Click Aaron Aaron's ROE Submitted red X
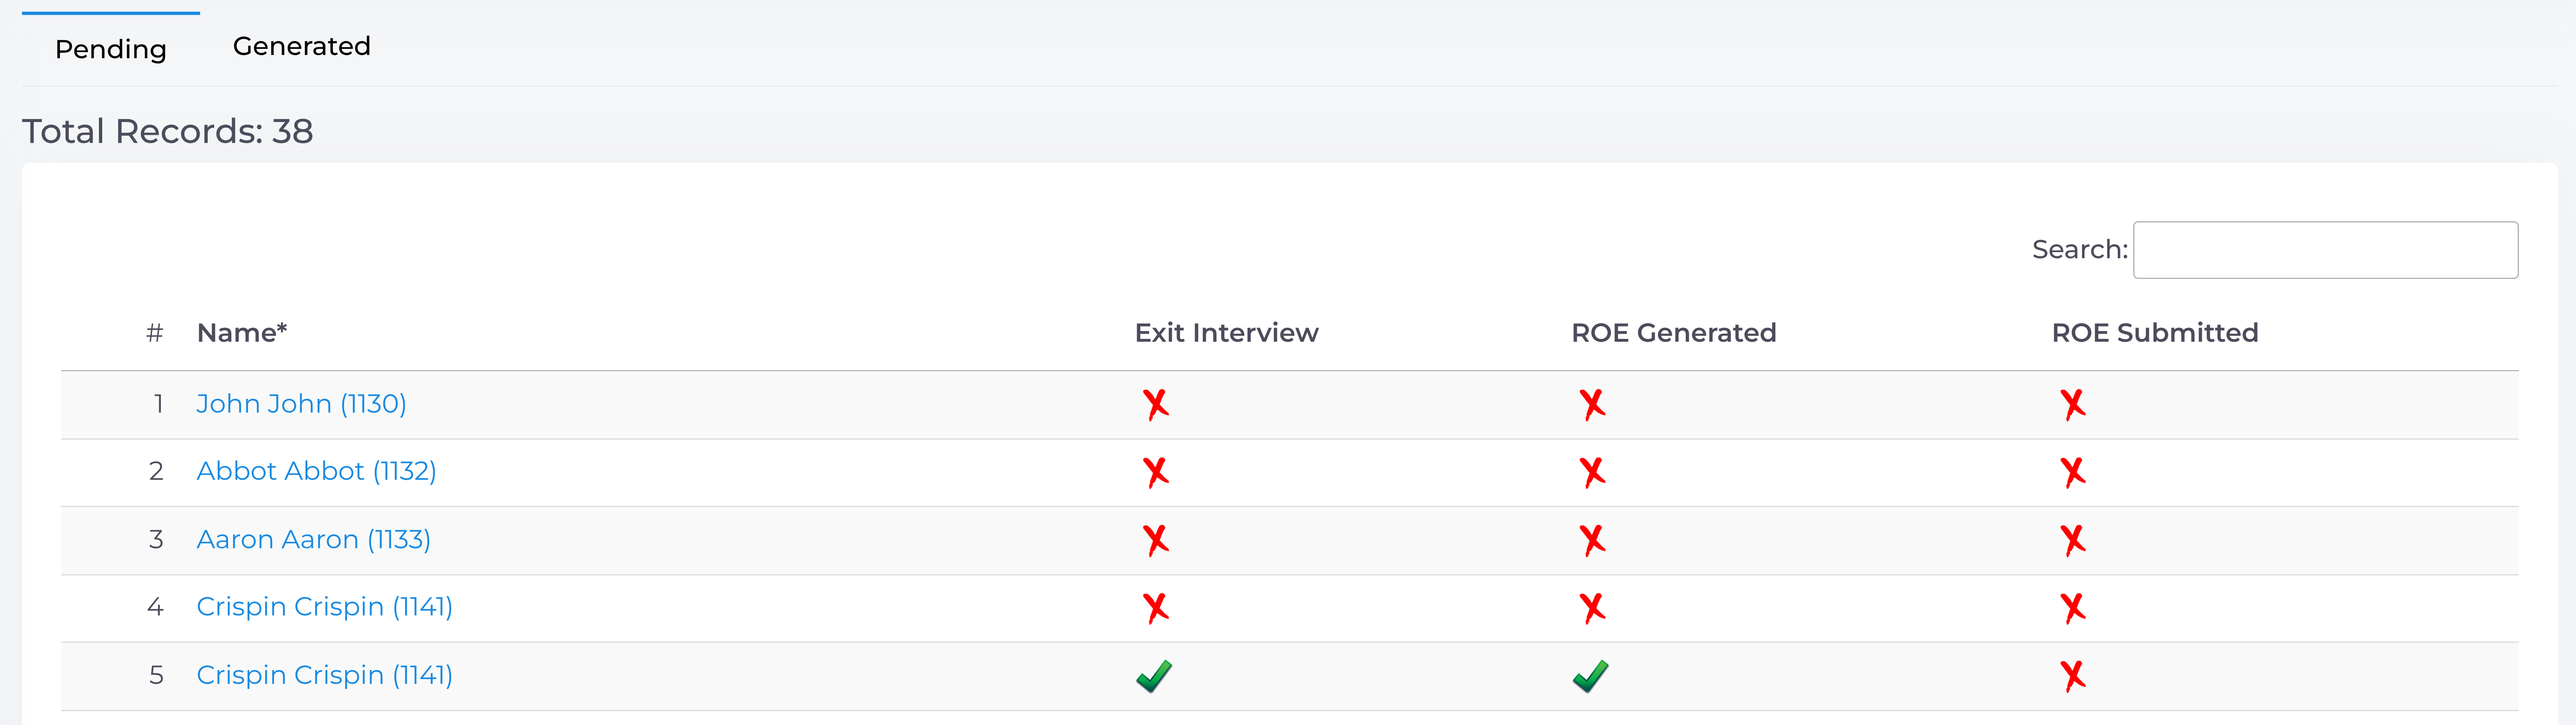This screenshot has height=725, width=2576. [x=2072, y=540]
